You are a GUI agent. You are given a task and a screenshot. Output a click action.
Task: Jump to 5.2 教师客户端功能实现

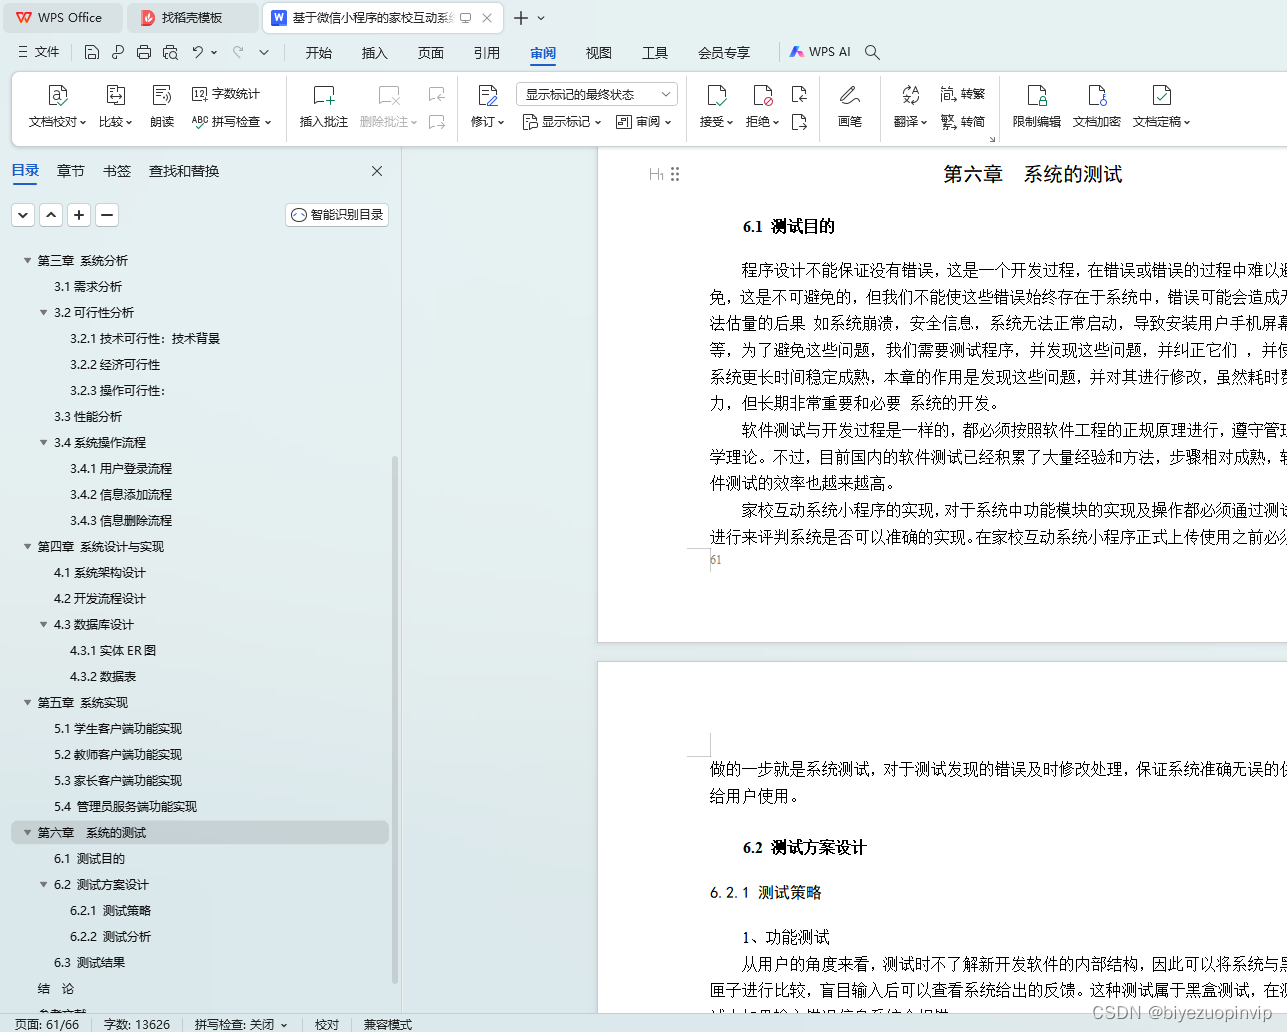pyautogui.click(x=118, y=755)
